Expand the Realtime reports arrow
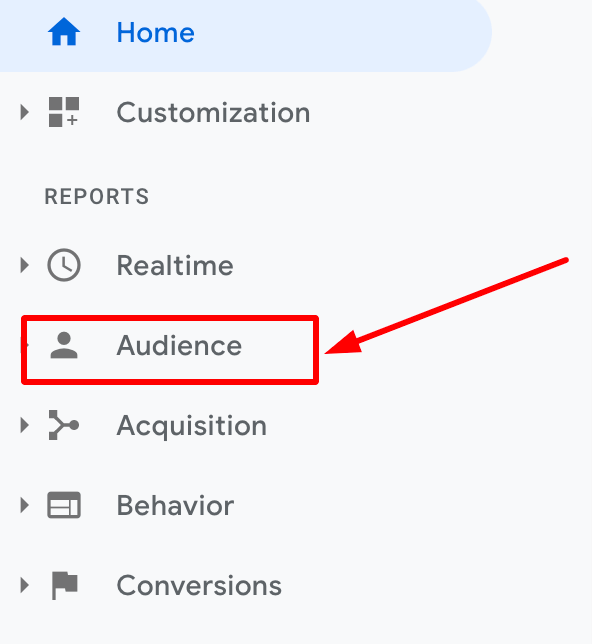Viewport: 592px width, 644px height. coord(25,265)
